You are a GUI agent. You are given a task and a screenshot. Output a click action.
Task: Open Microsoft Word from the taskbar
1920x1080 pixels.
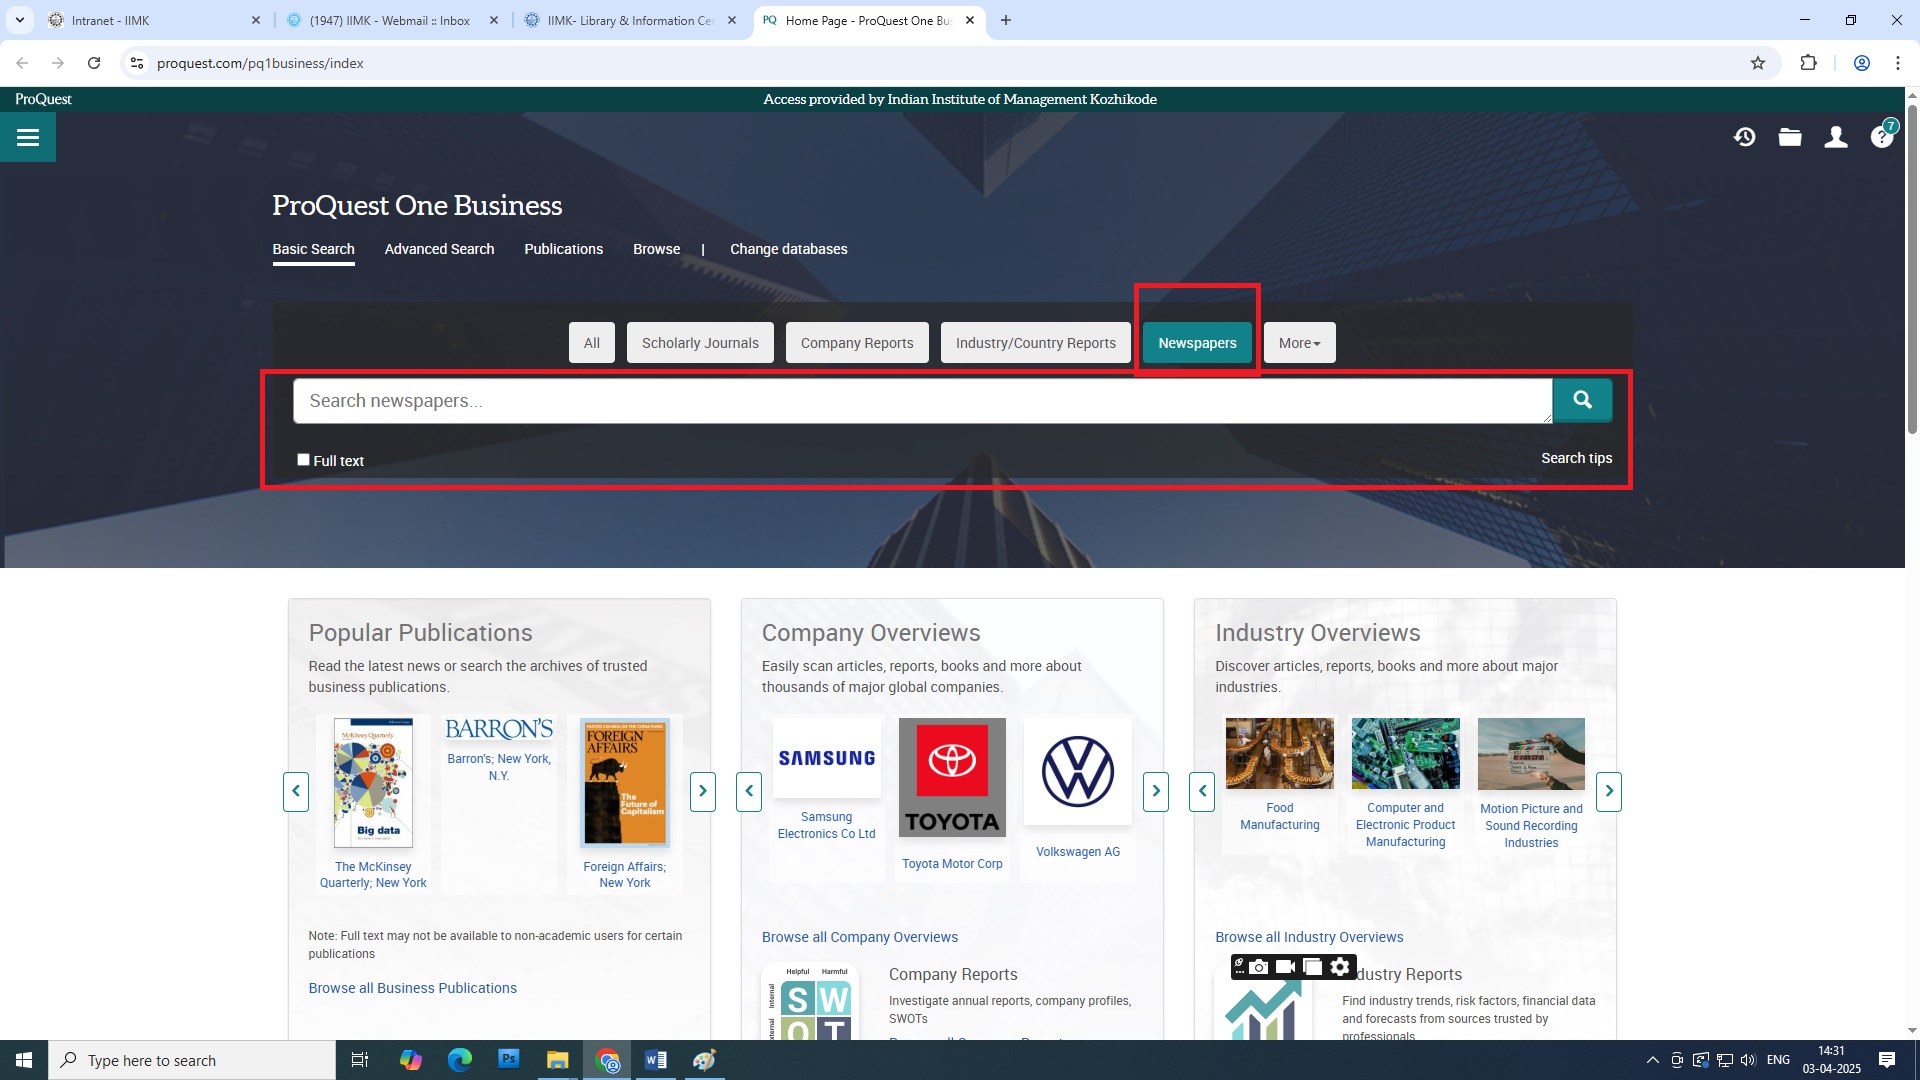pos(656,1060)
